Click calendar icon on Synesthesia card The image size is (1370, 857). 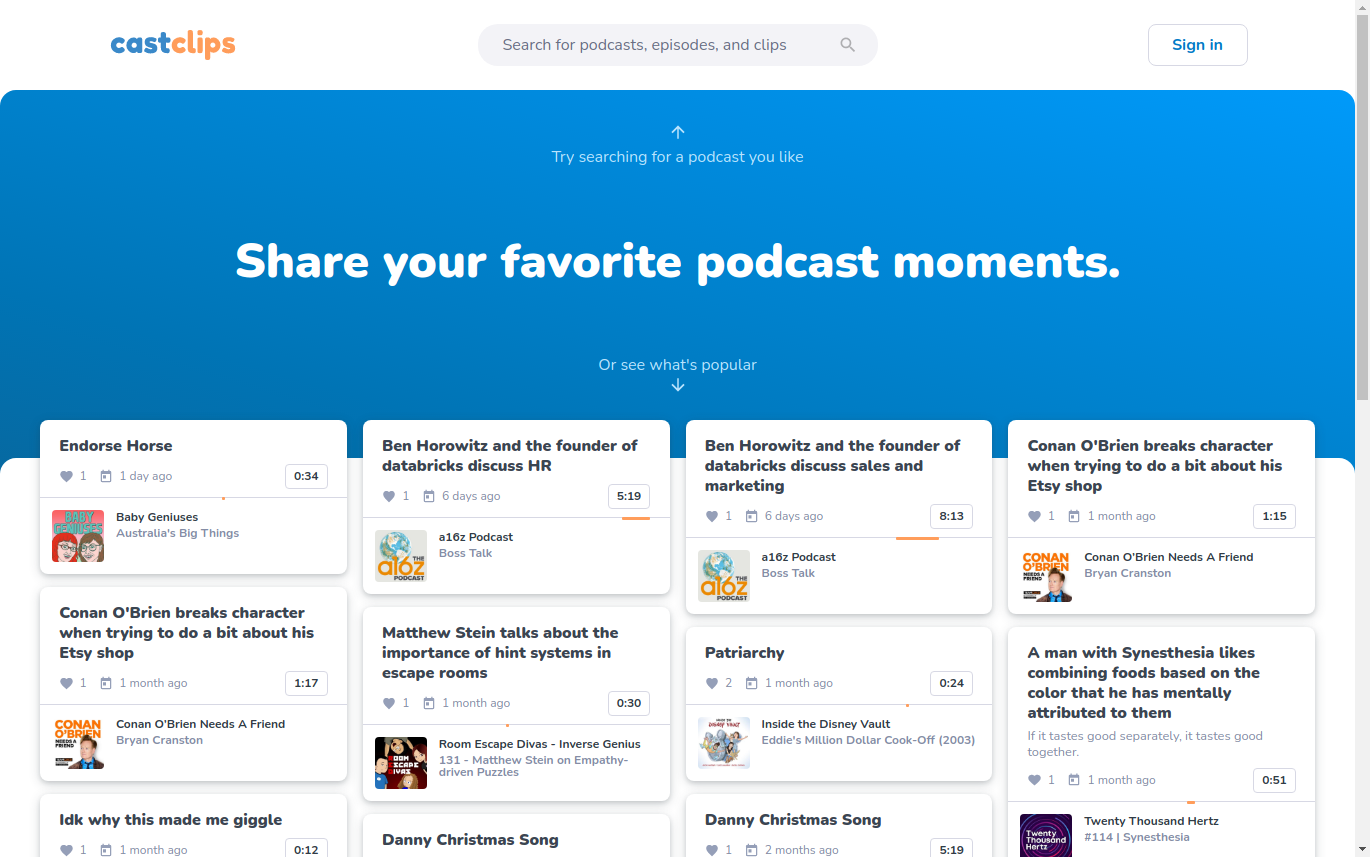(1075, 780)
